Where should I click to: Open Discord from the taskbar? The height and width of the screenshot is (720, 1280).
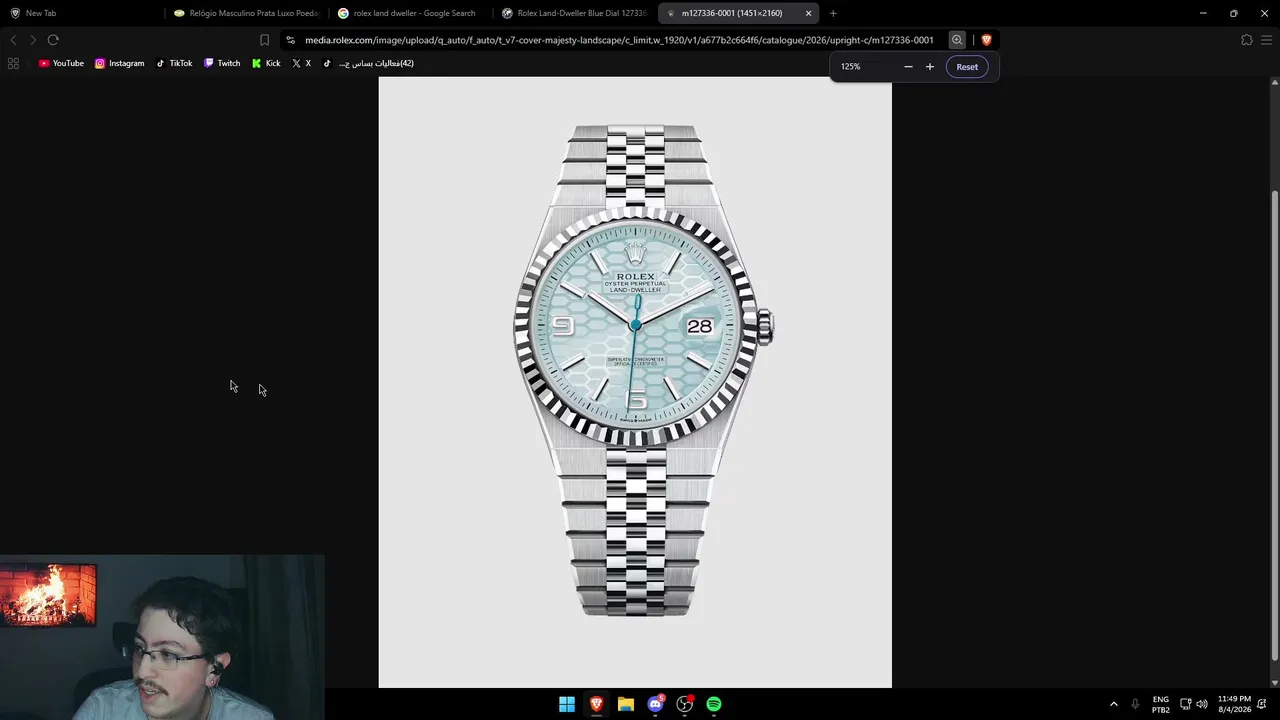(655, 704)
